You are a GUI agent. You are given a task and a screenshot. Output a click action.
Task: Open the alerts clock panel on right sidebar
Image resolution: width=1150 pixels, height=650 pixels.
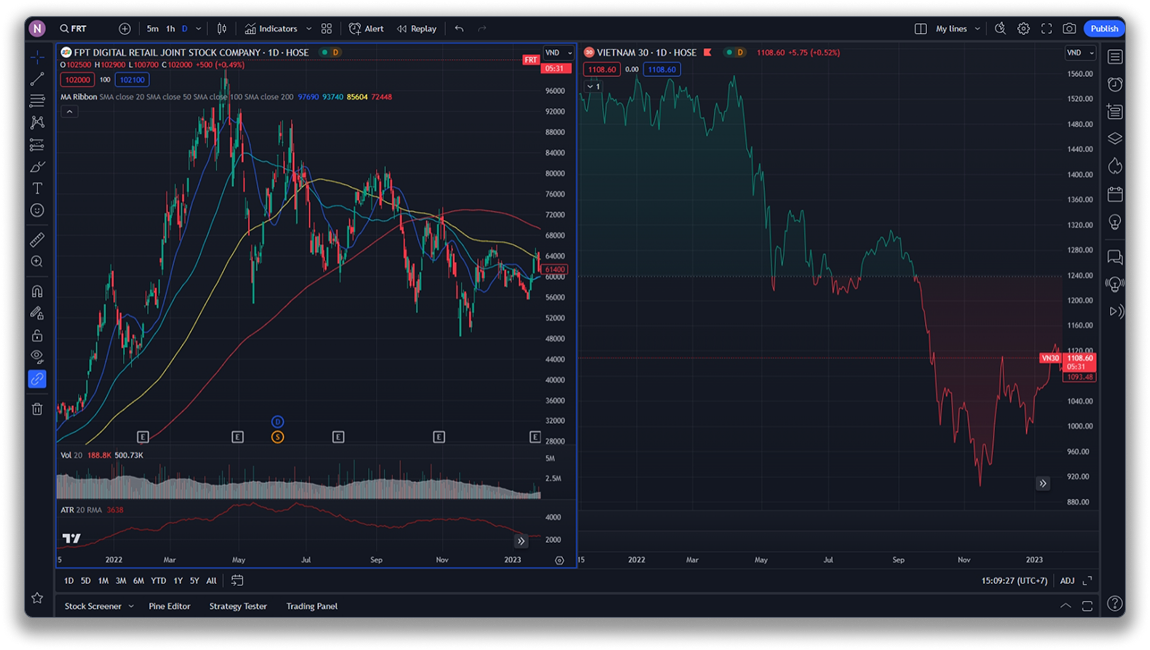pos(1115,84)
